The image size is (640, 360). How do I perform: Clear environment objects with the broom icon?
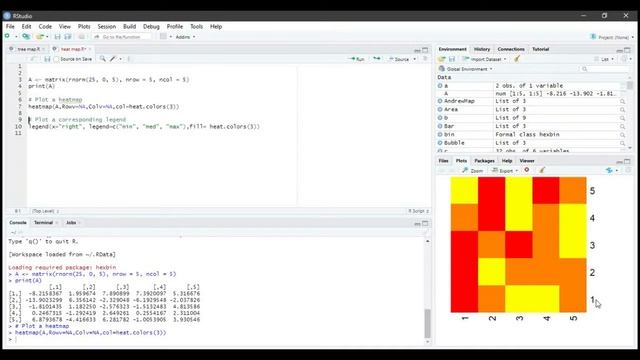click(x=517, y=59)
